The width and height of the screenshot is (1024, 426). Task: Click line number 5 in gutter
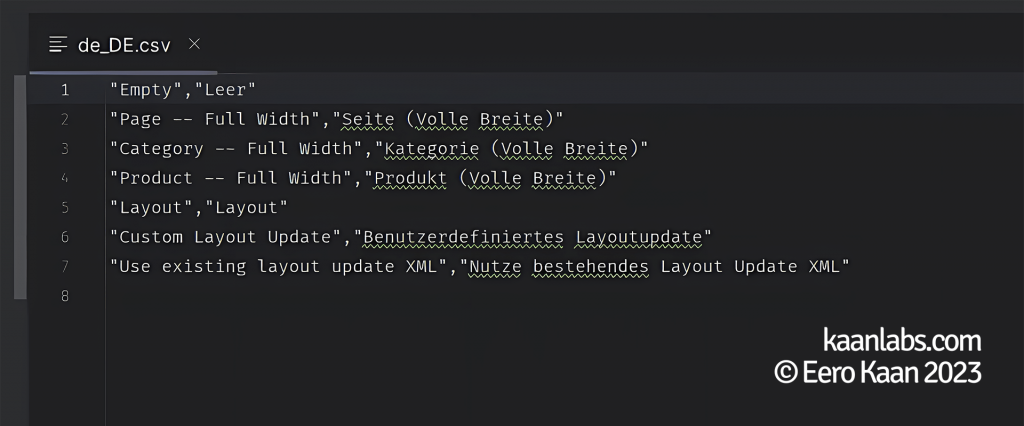65,207
